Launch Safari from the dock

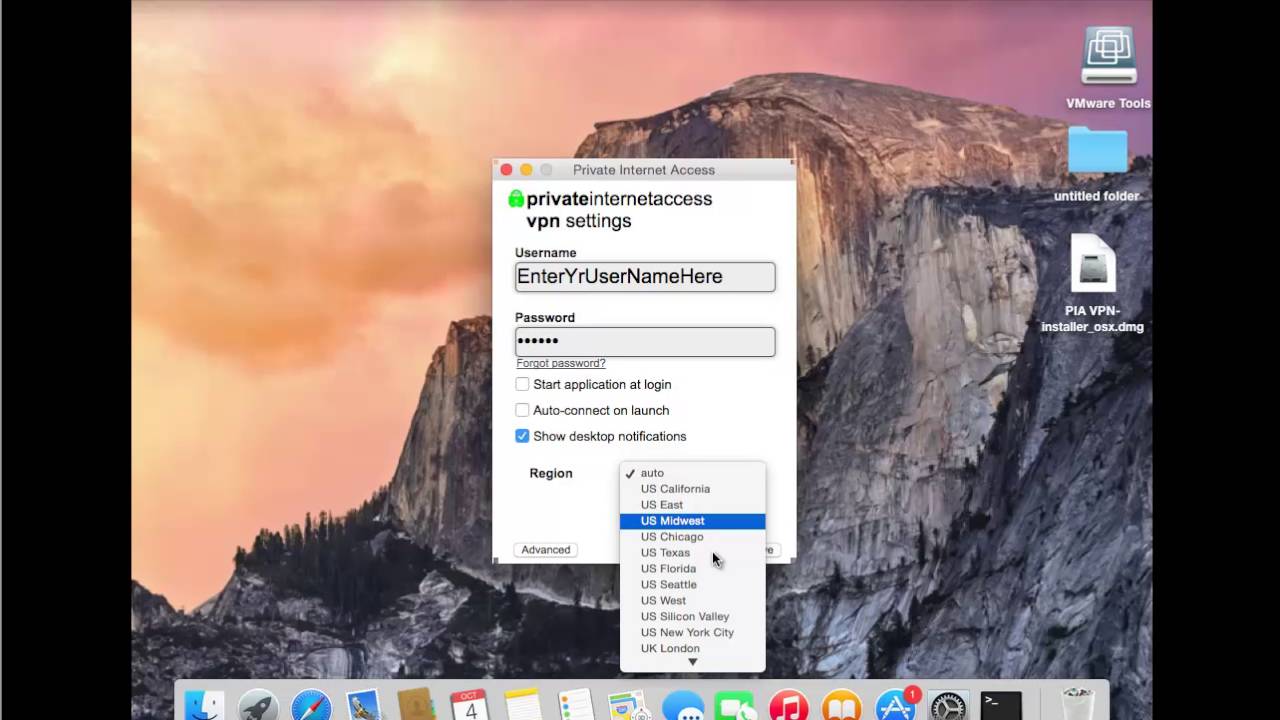point(311,705)
